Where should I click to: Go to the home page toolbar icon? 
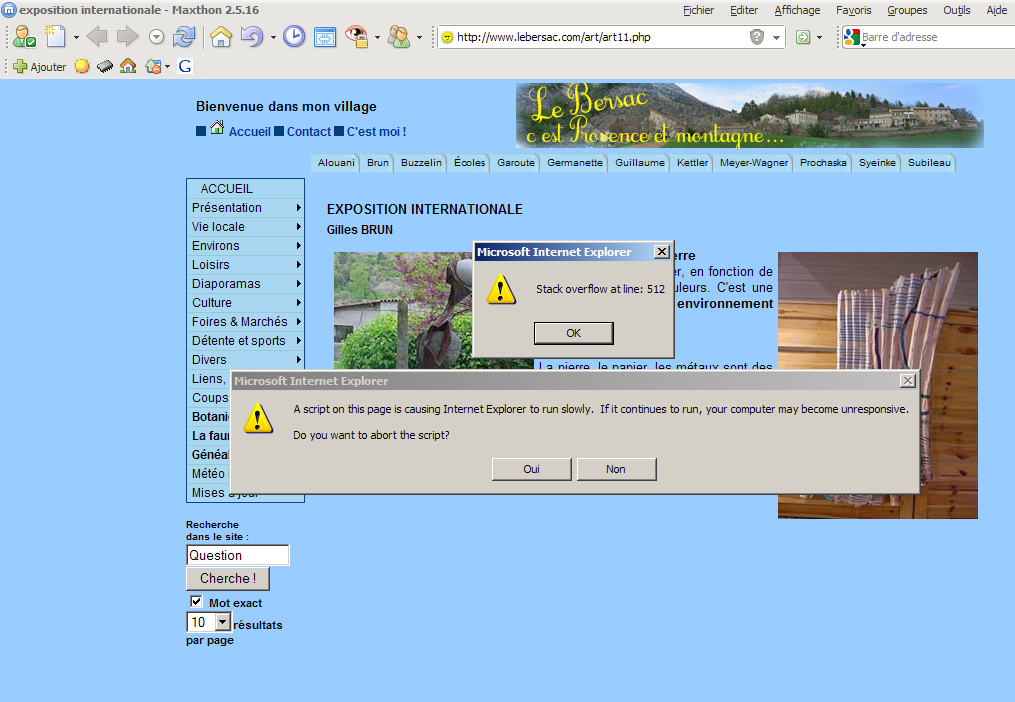point(221,37)
